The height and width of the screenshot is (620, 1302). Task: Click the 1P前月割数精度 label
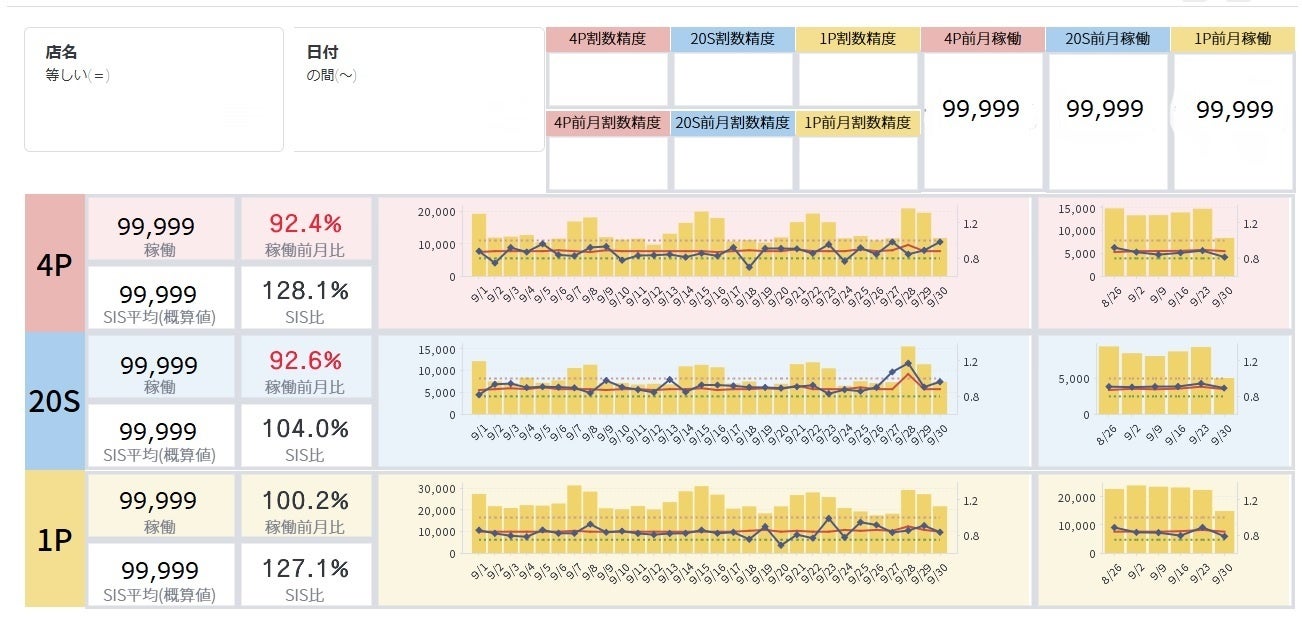(857, 123)
